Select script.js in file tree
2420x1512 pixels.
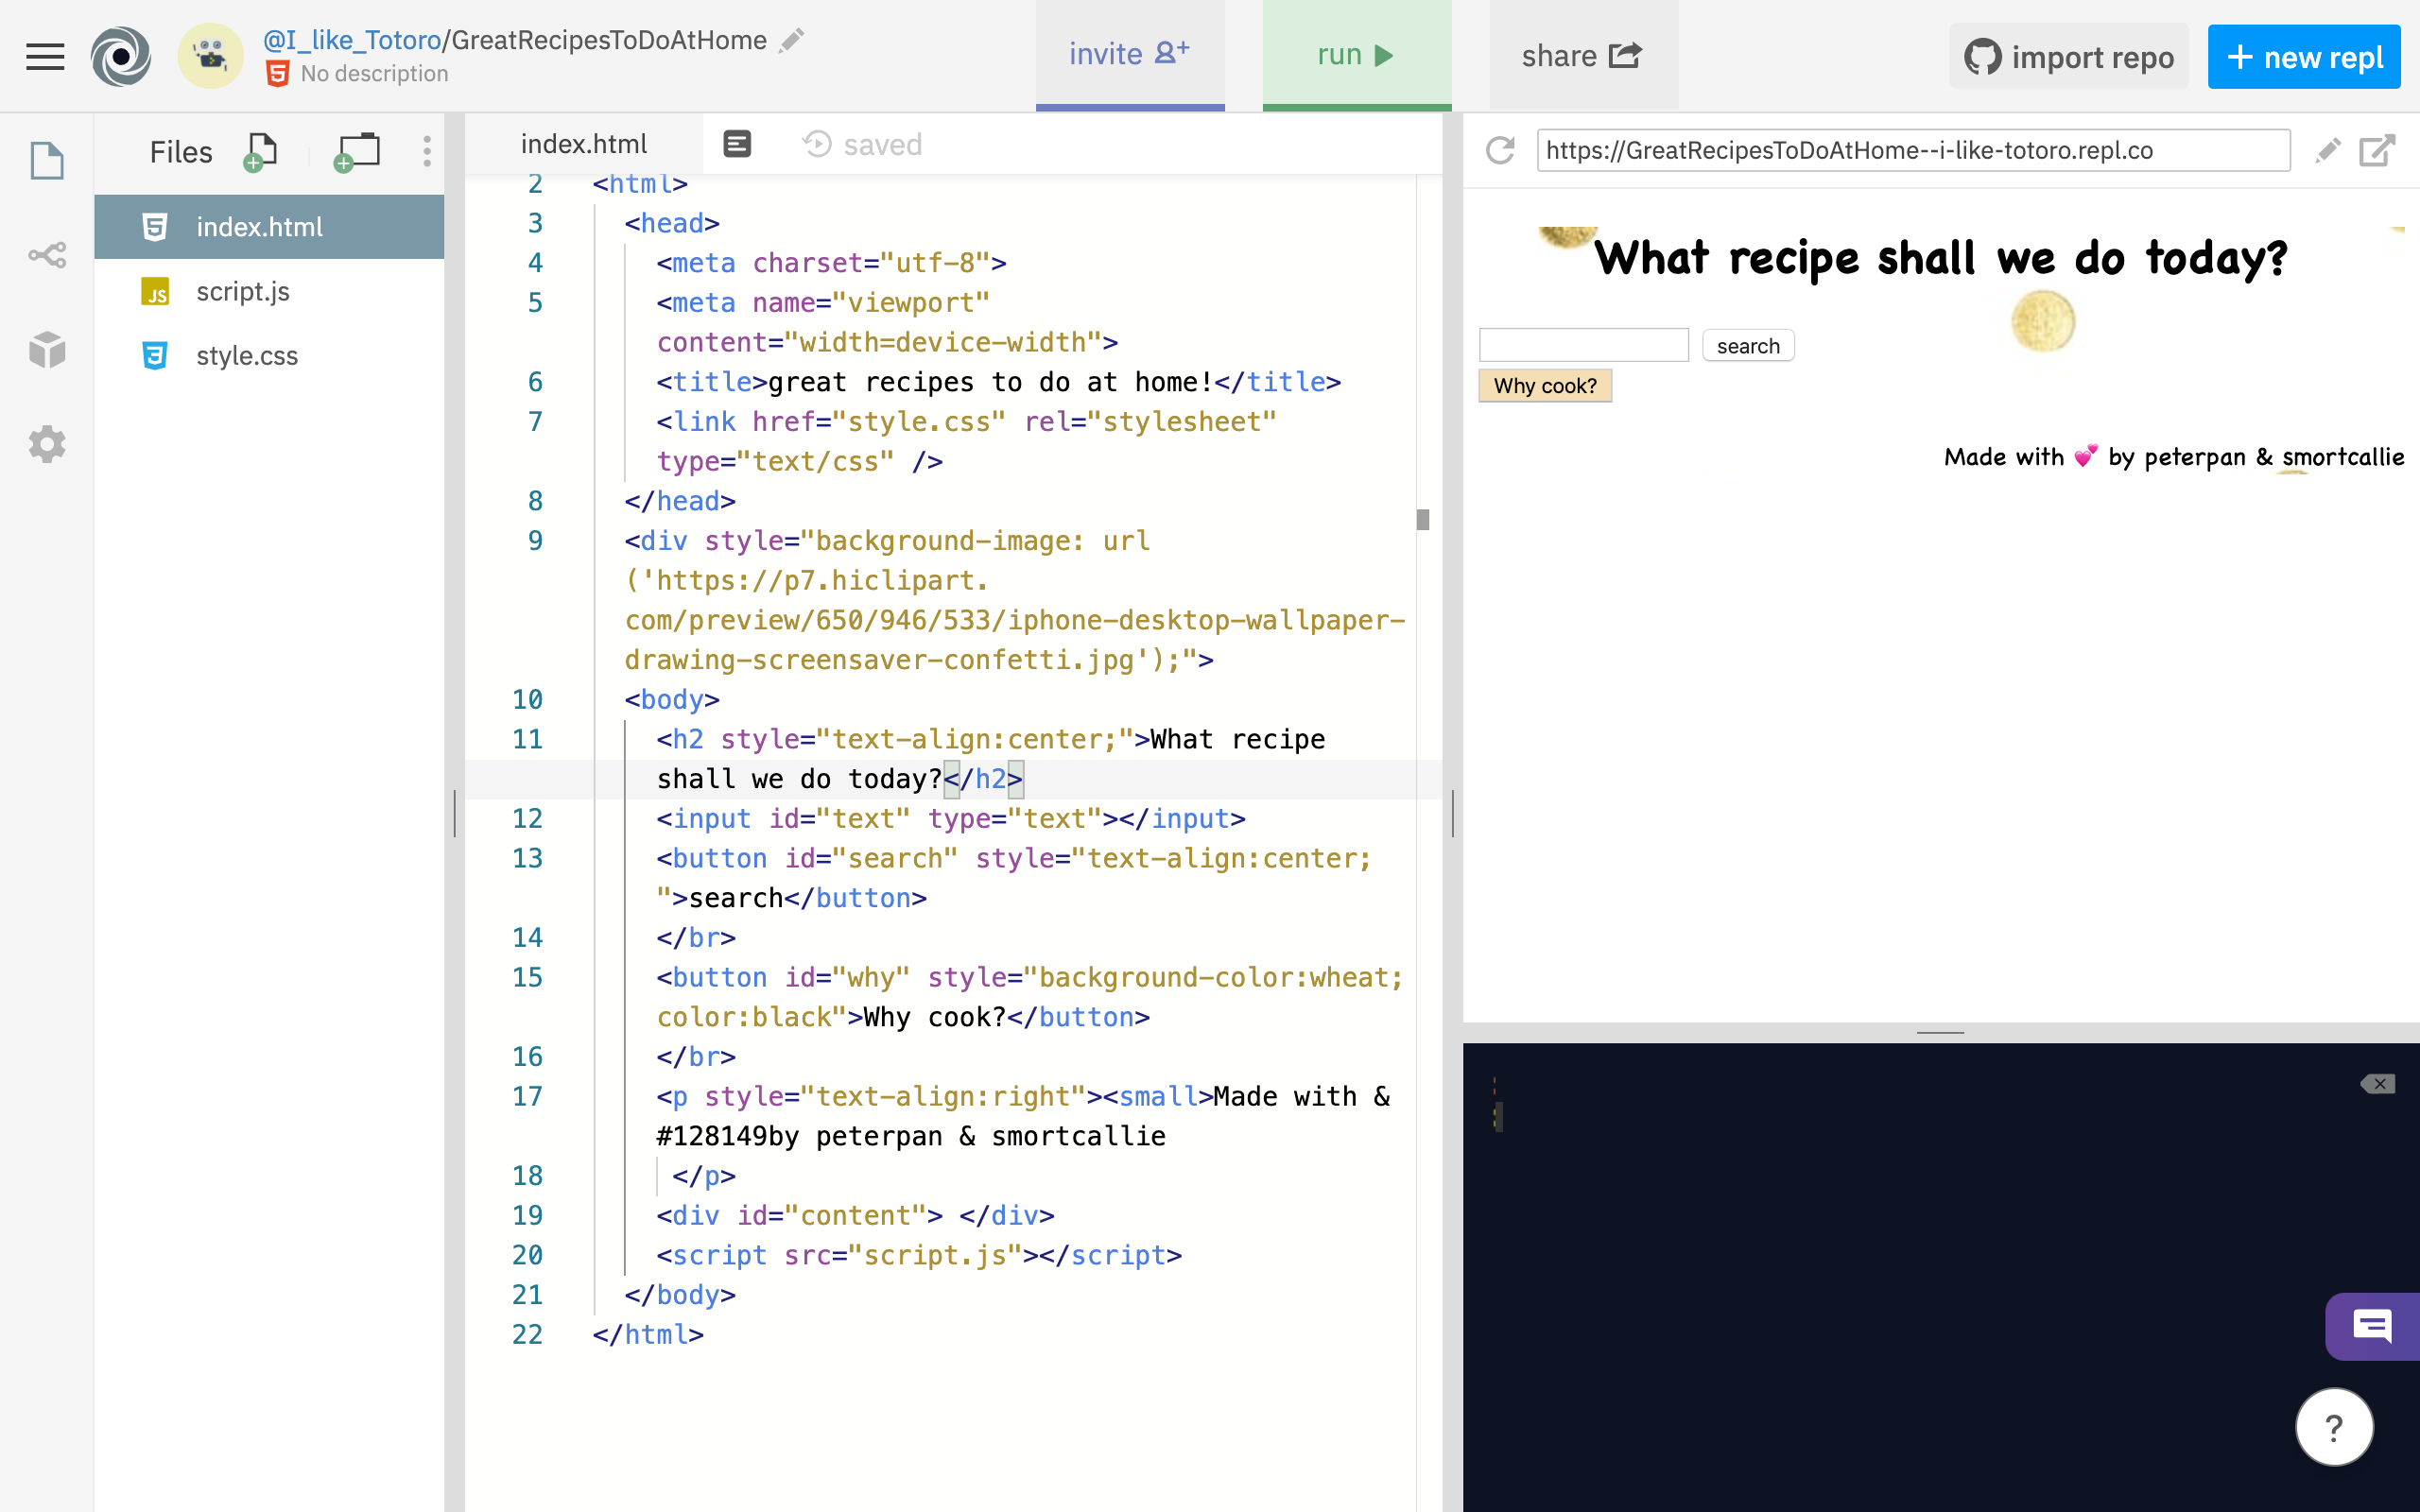(x=243, y=291)
